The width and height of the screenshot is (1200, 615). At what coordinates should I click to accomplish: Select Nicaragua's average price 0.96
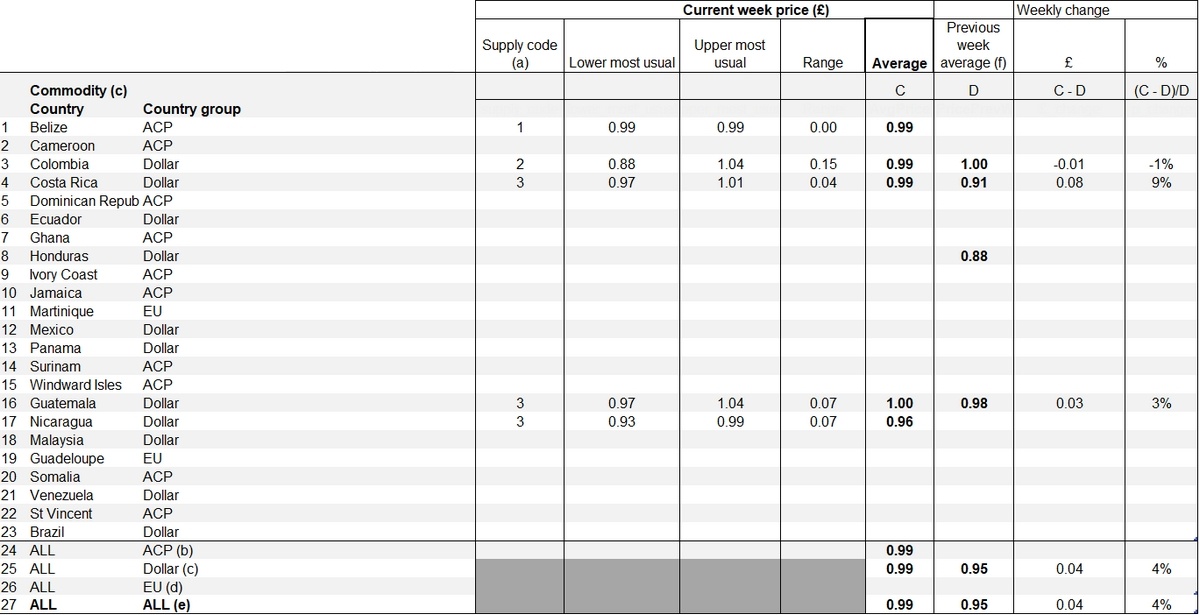tap(899, 422)
